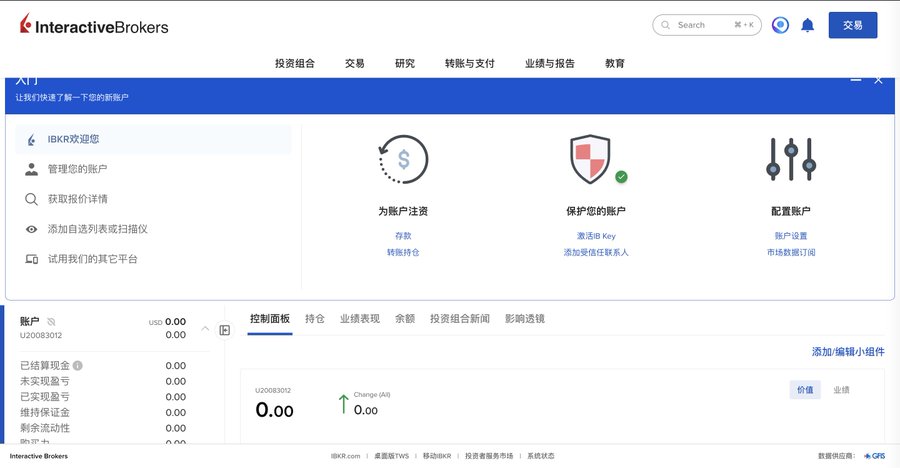Click the 添加/编辑小组件 link
This screenshot has height=468, width=900.
coord(848,352)
